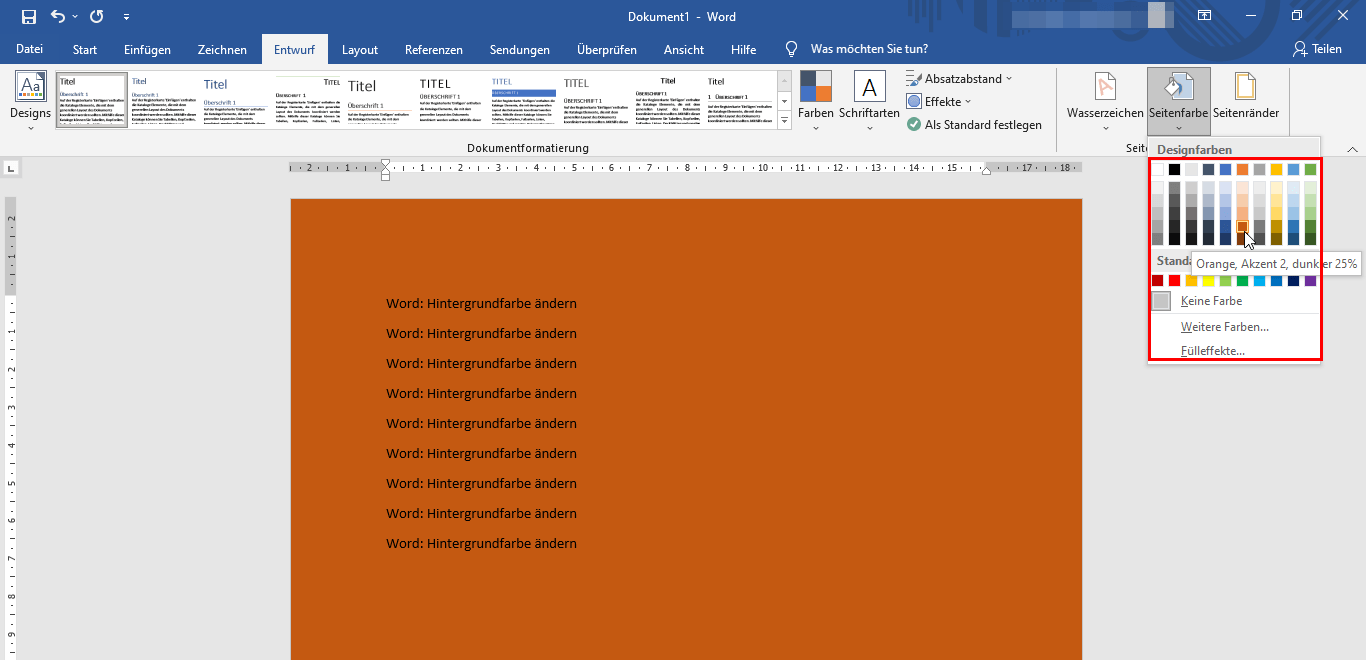Pick the dark navy blue standard color swatch
Image resolution: width=1366 pixels, height=660 pixels.
click(x=1294, y=280)
